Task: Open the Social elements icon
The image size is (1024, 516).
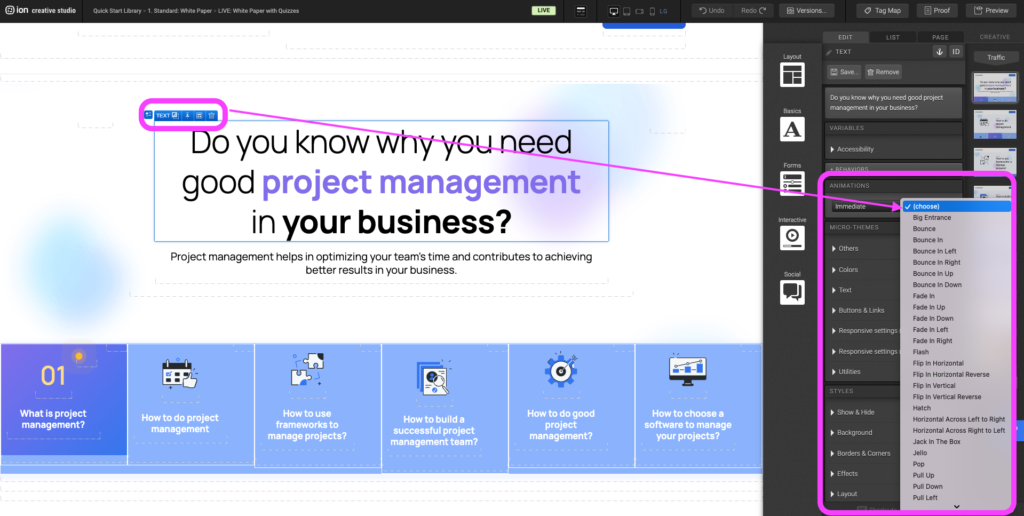Action: coord(792,291)
